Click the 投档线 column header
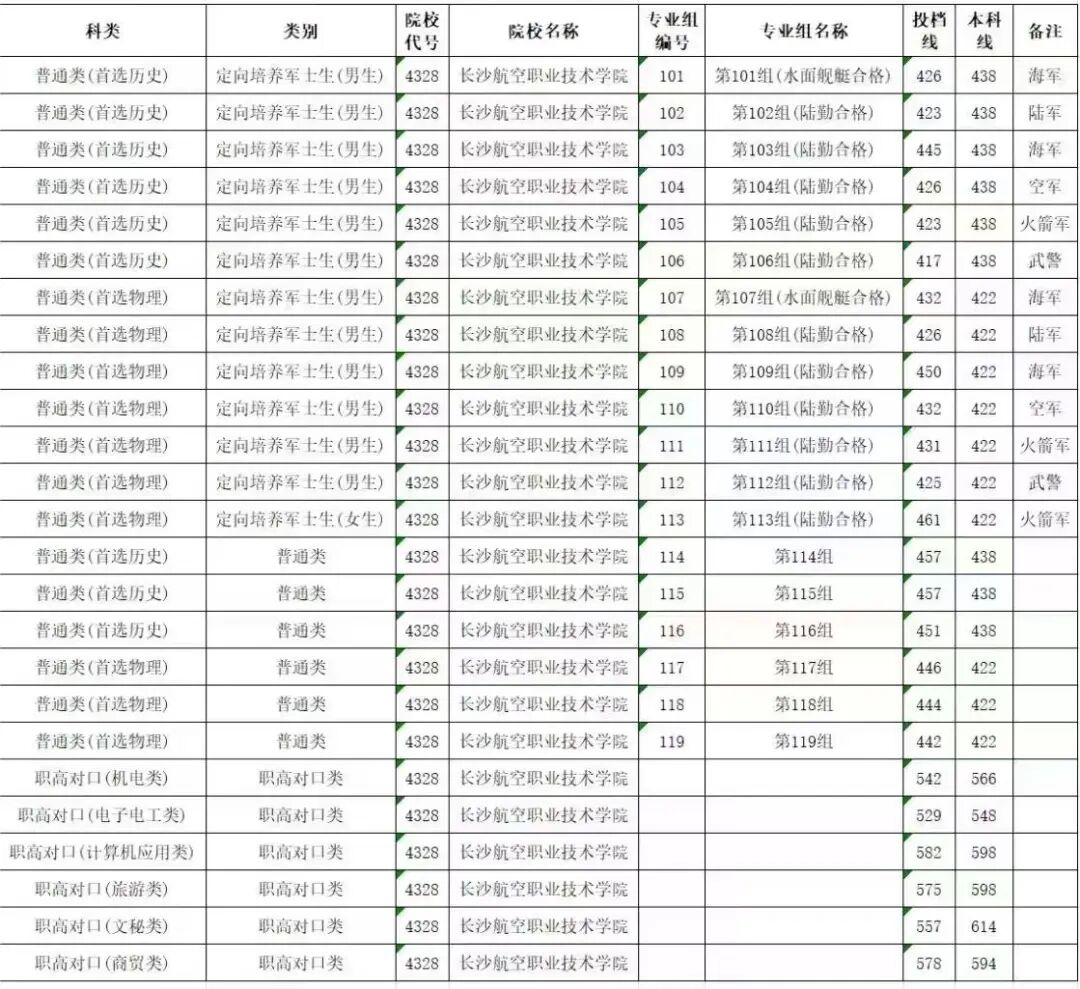Viewport: 1080px width, 989px height. pos(926,28)
